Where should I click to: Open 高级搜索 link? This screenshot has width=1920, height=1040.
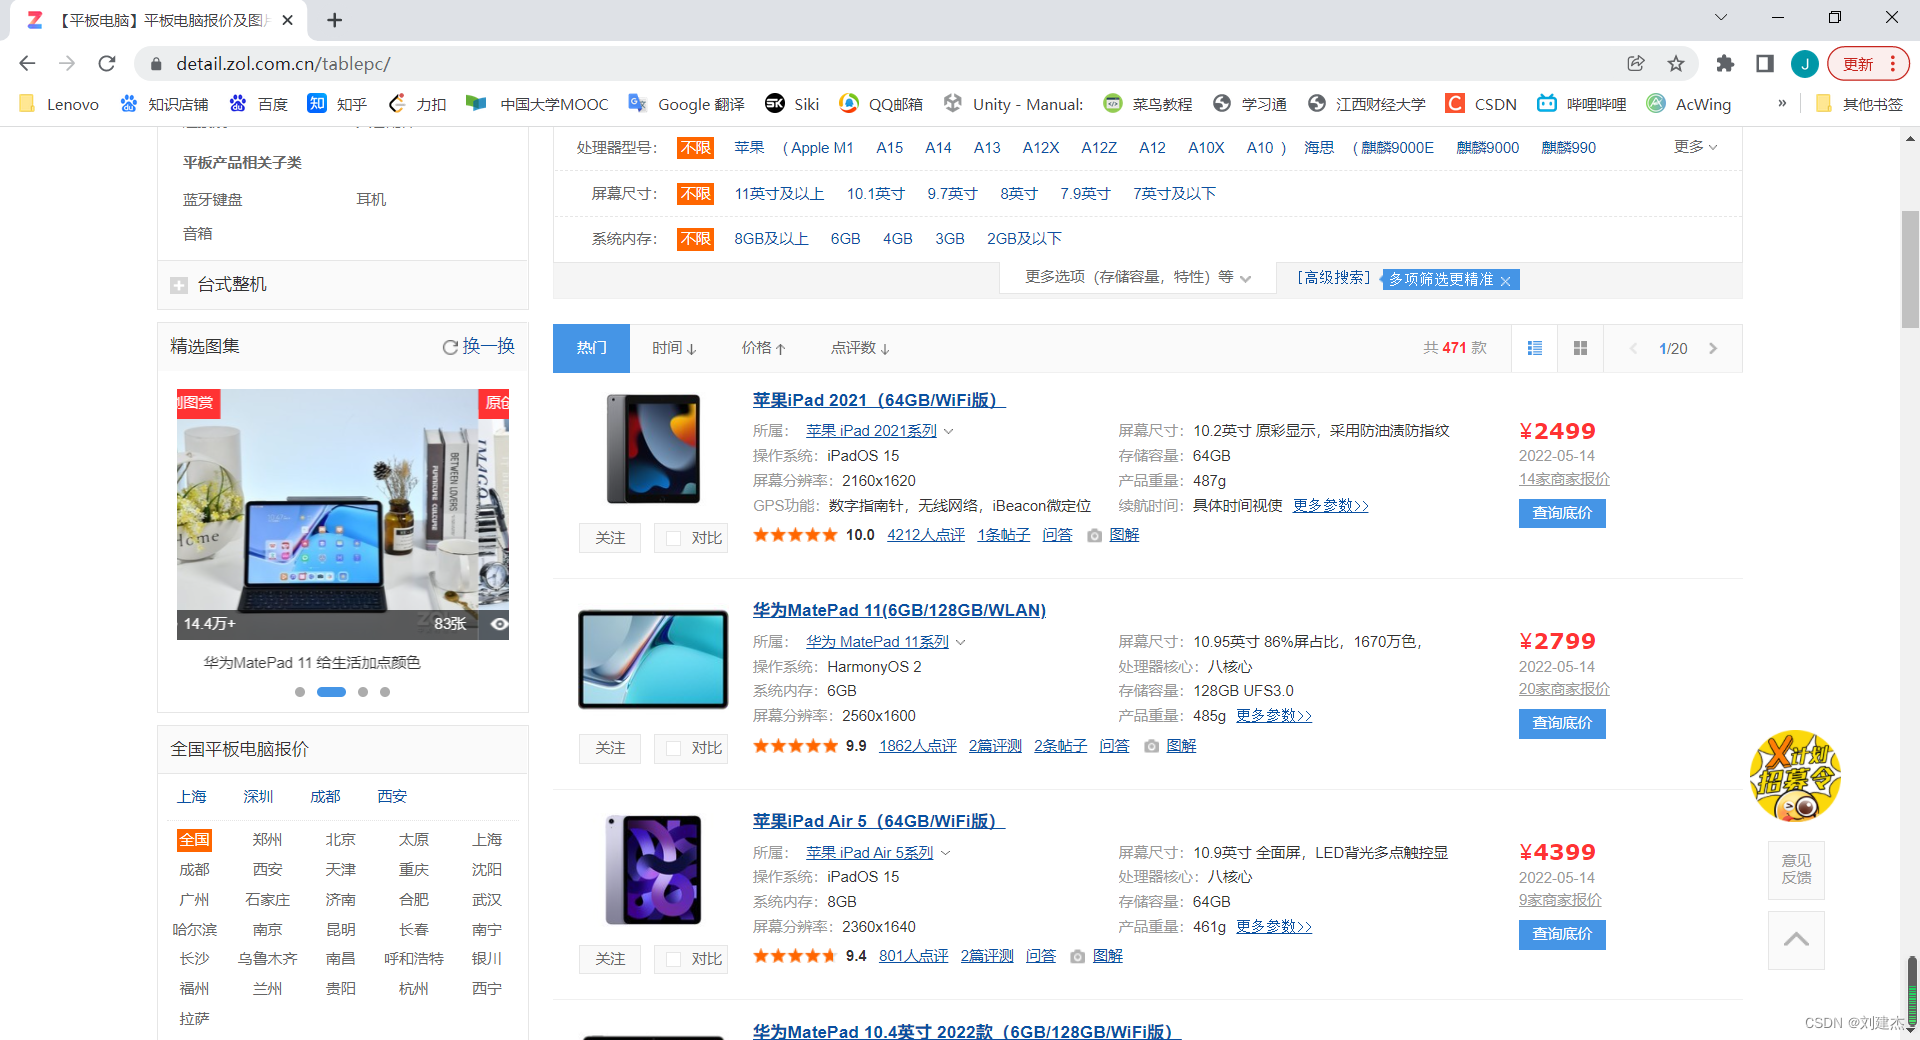(1334, 277)
